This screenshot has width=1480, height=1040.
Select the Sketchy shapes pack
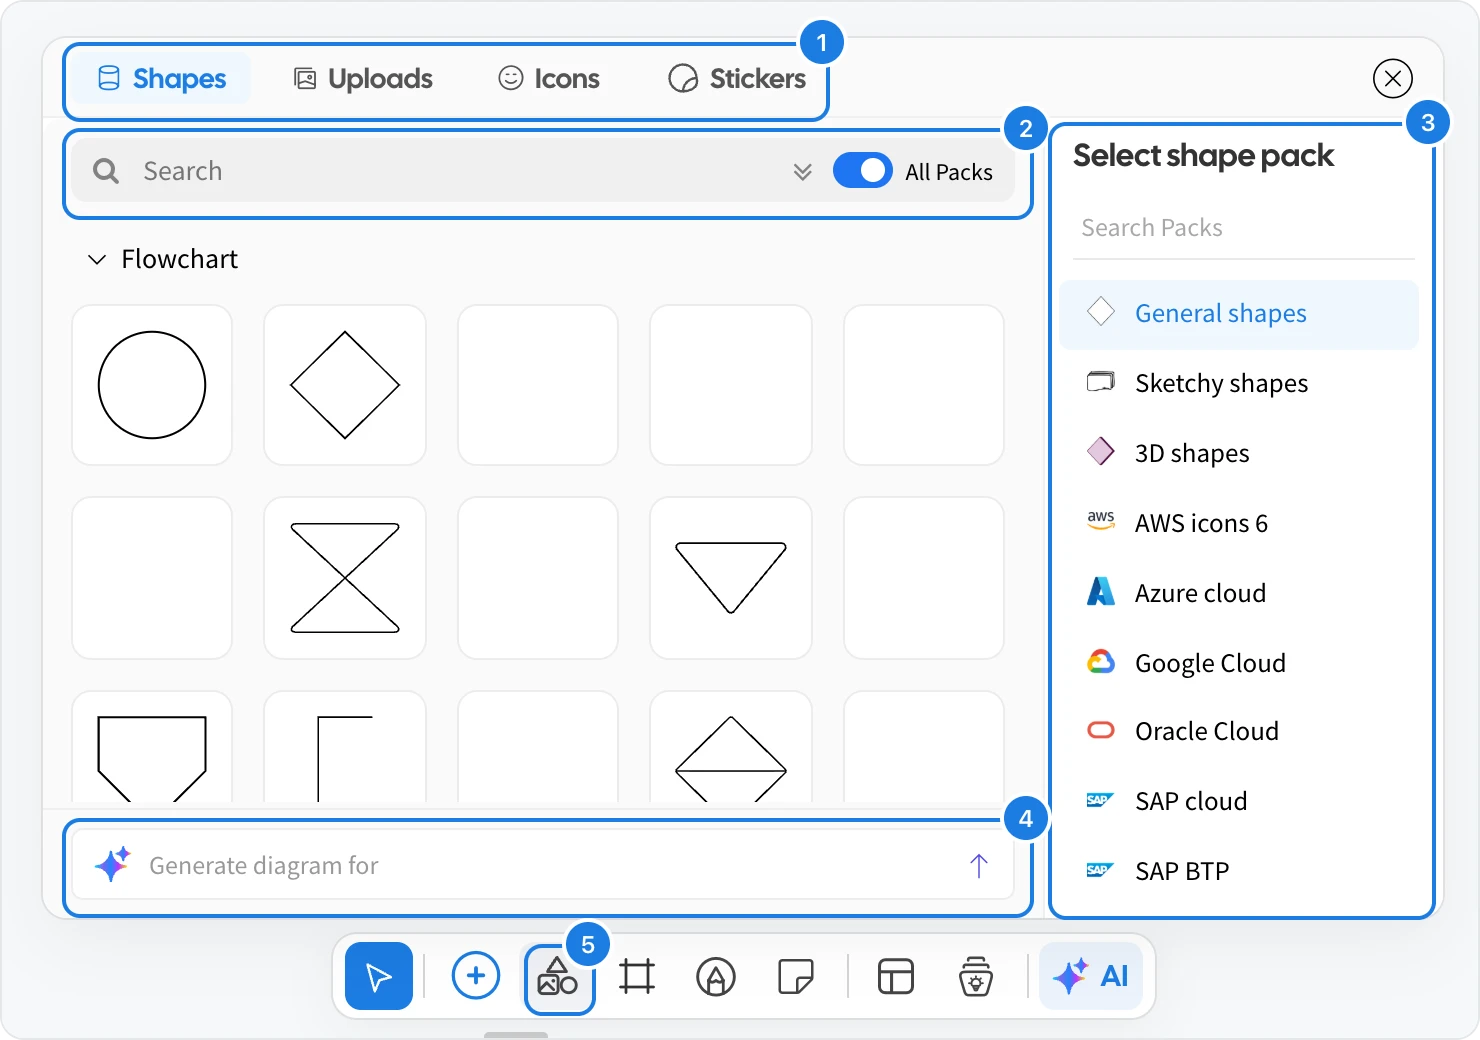point(1239,384)
